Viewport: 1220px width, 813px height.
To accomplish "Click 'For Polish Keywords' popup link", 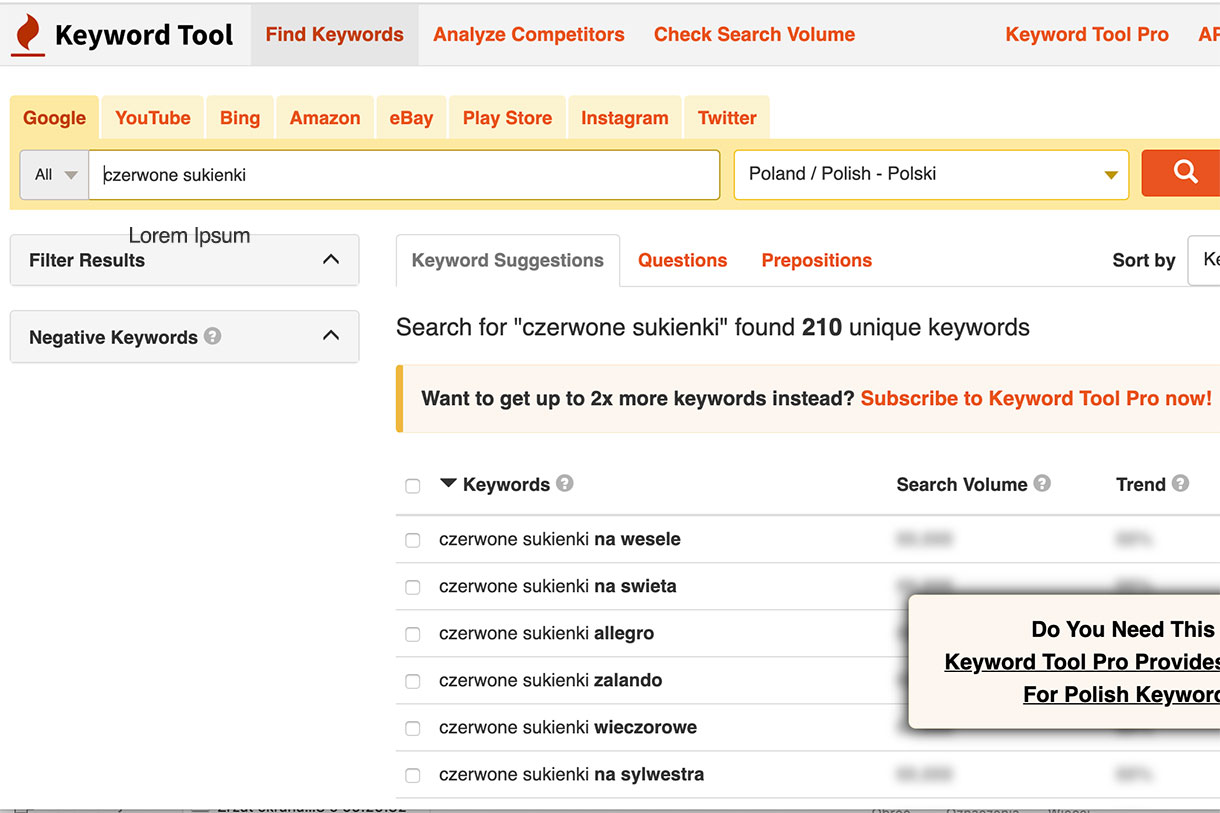I will [1121, 694].
